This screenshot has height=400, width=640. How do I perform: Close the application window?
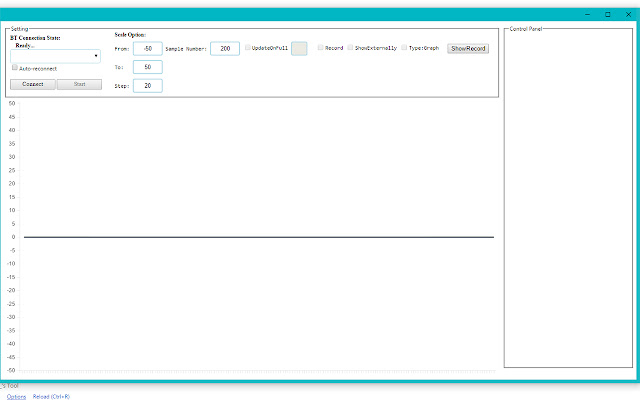pos(629,14)
